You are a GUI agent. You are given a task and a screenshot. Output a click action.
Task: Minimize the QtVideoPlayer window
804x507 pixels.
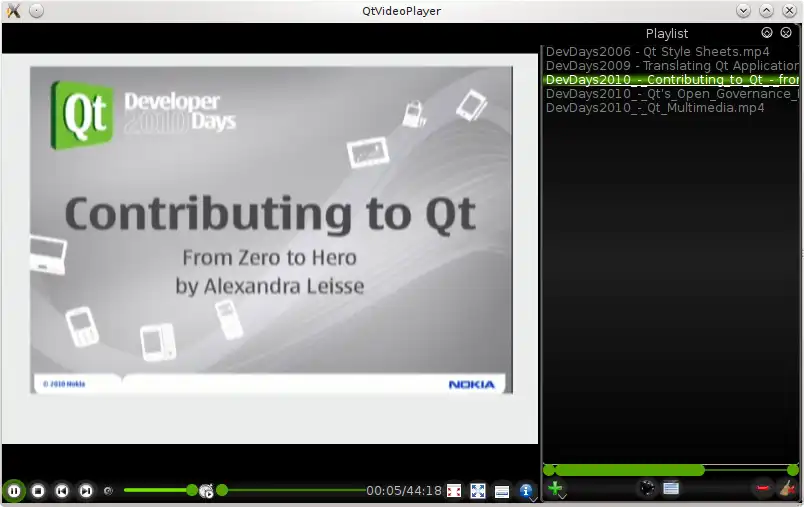(743, 11)
